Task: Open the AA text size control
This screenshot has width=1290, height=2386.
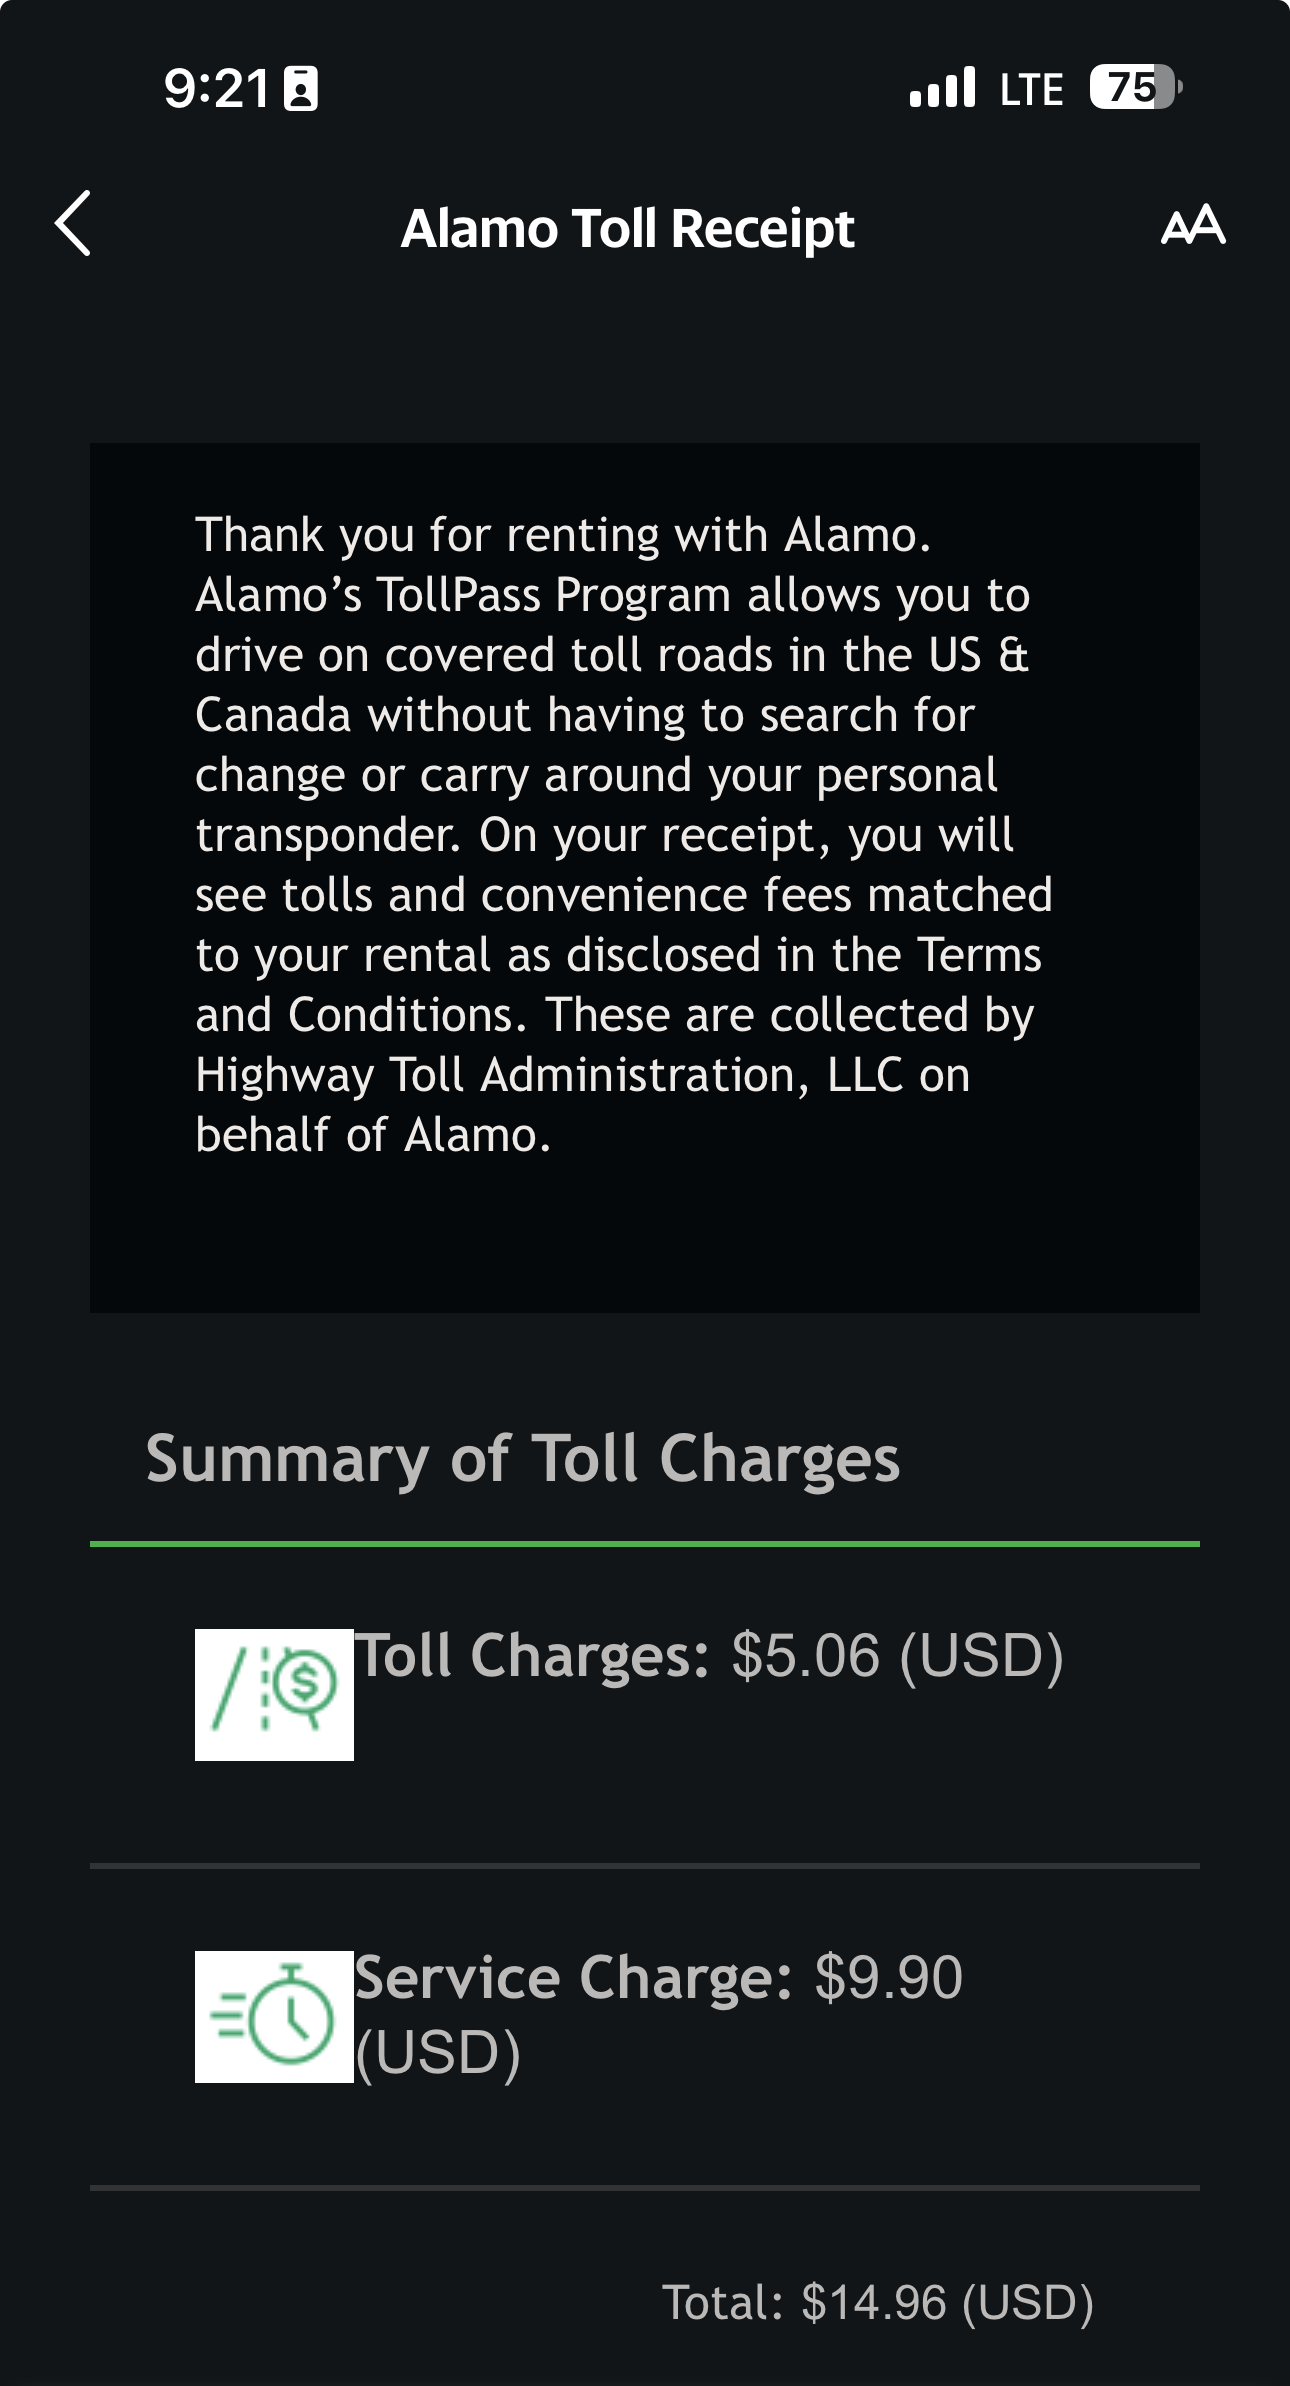Action: pos(1193,225)
